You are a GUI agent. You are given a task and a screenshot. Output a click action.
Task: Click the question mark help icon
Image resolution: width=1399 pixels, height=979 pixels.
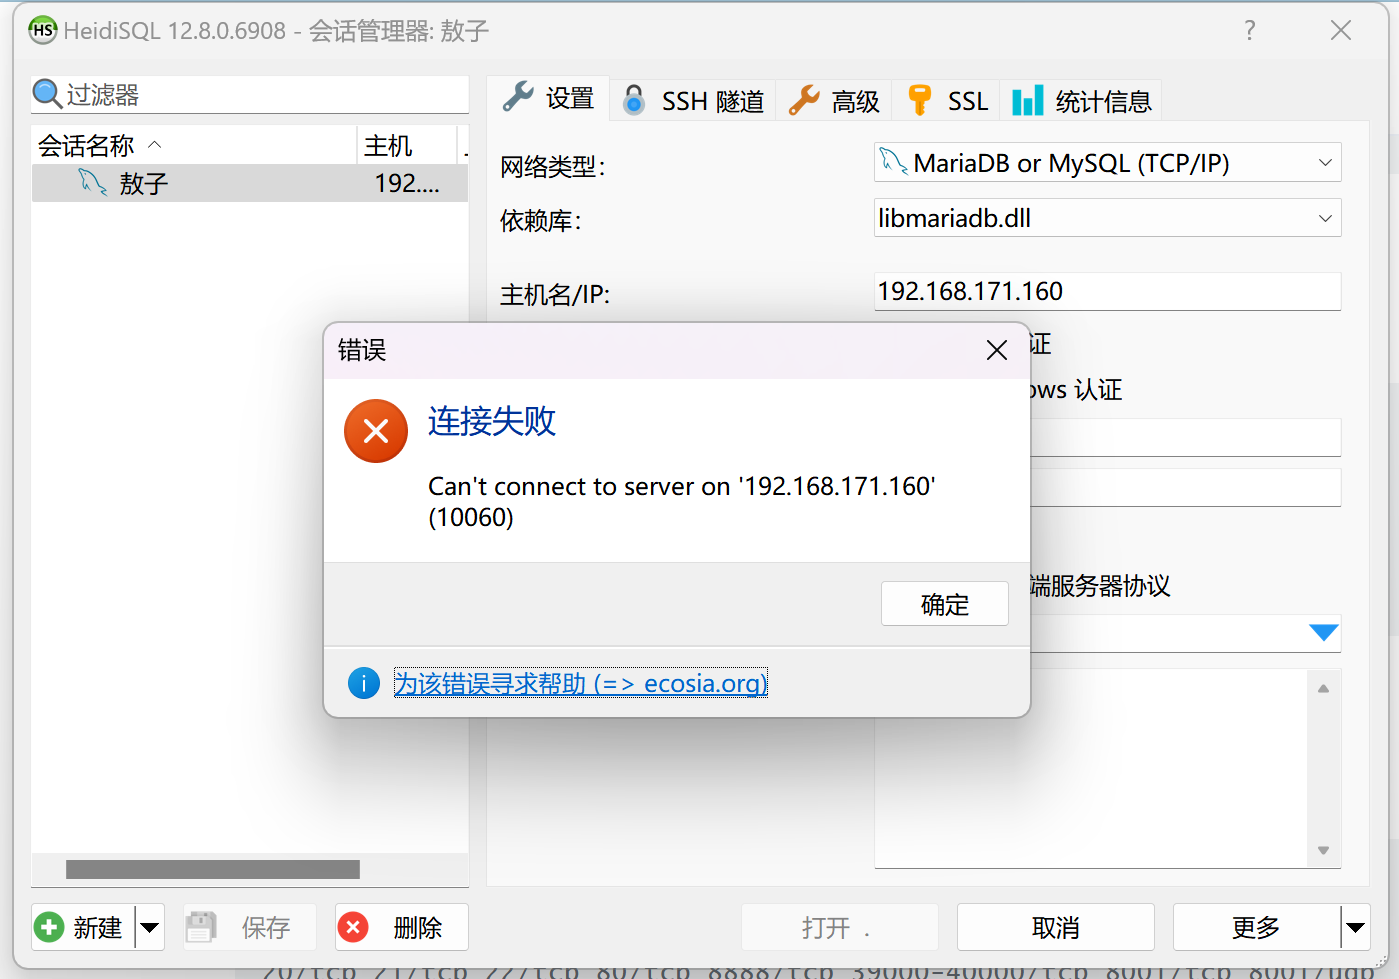click(1249, 30)
